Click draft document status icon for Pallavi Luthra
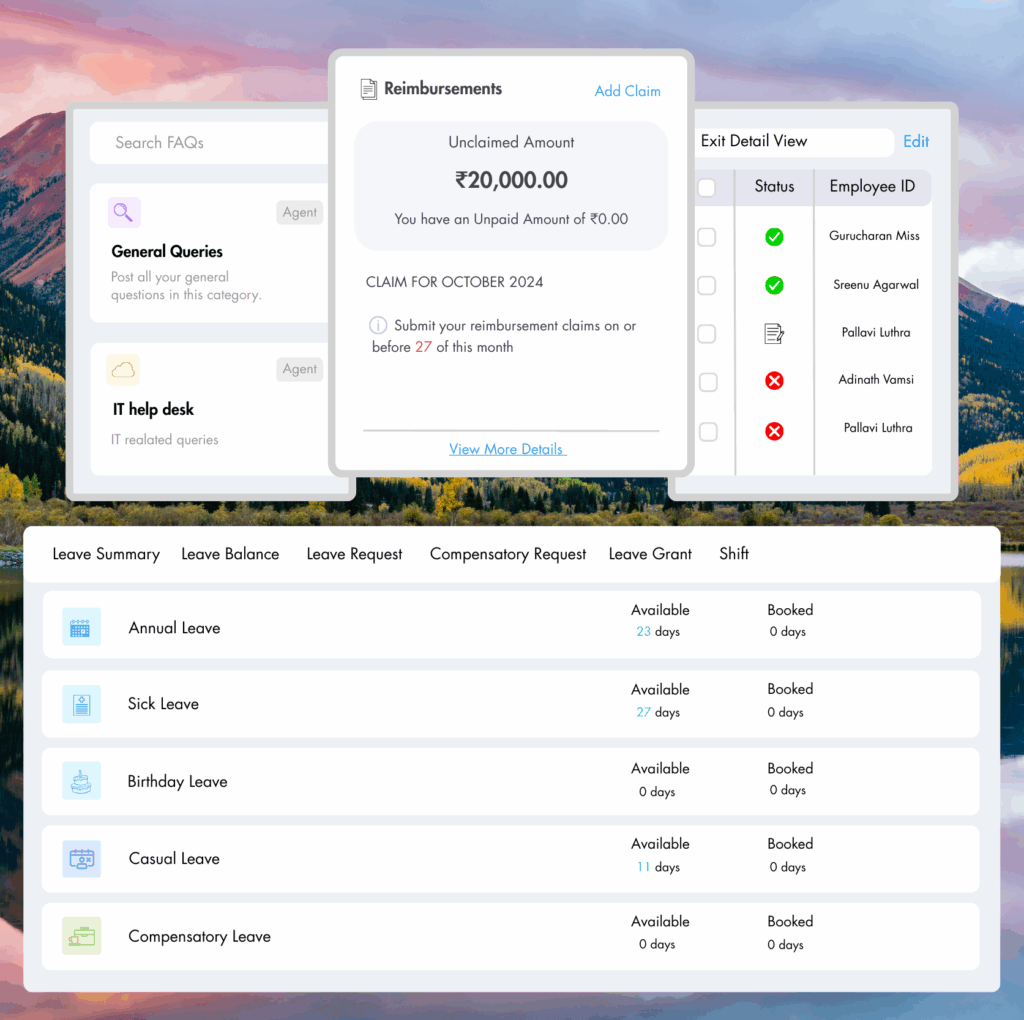Viewport: 1024px width, 1020px height. [x=774, y=334]
